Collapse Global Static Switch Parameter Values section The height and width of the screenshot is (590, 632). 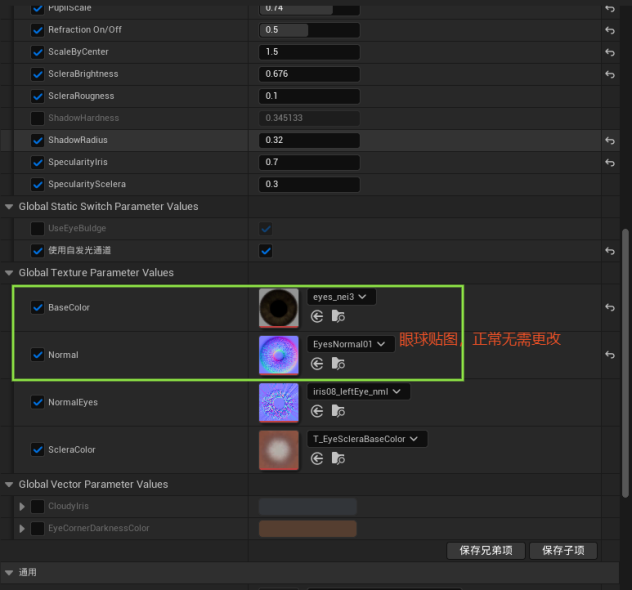[10, 206]
